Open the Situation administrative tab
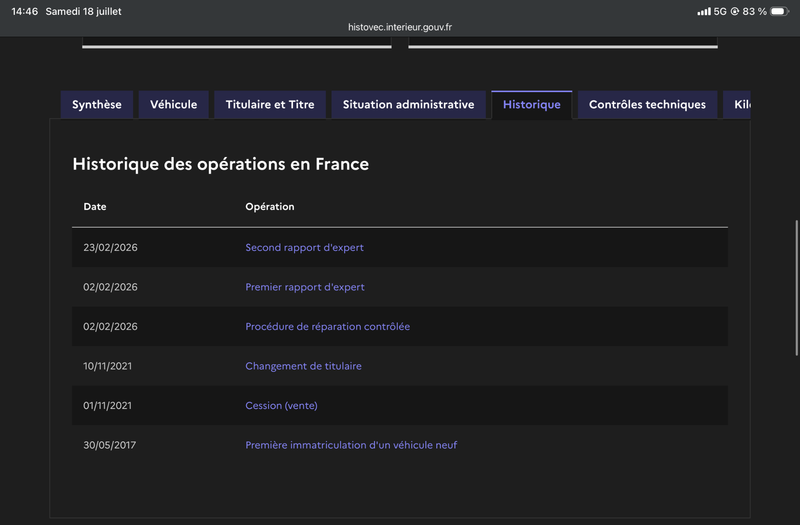 coord(408,105)
